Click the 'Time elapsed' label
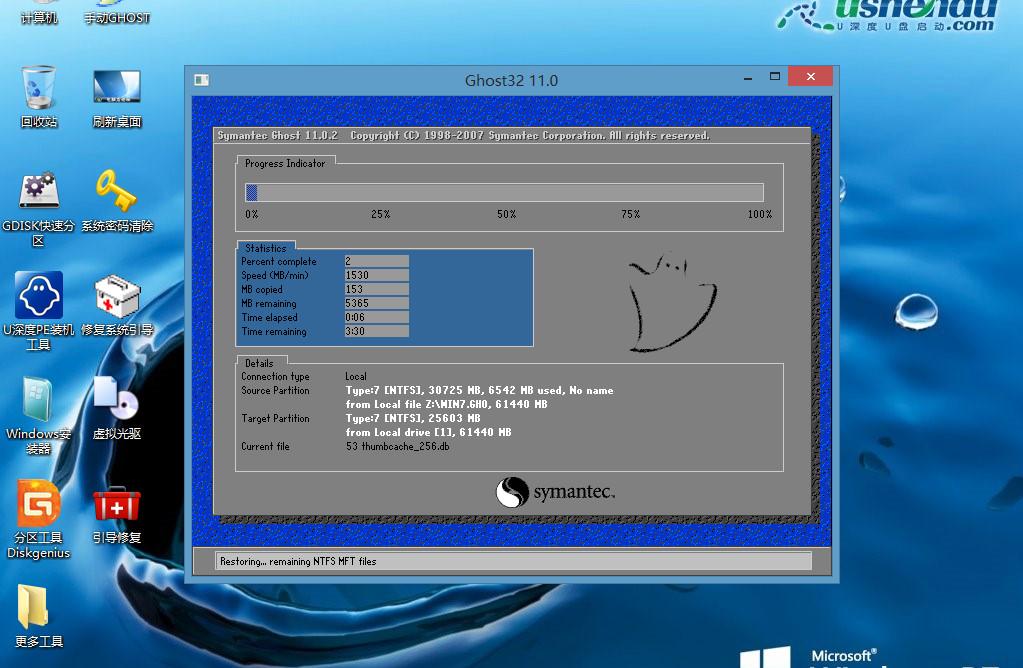The width and height of the screenshot is (1023, 668). 269,317
